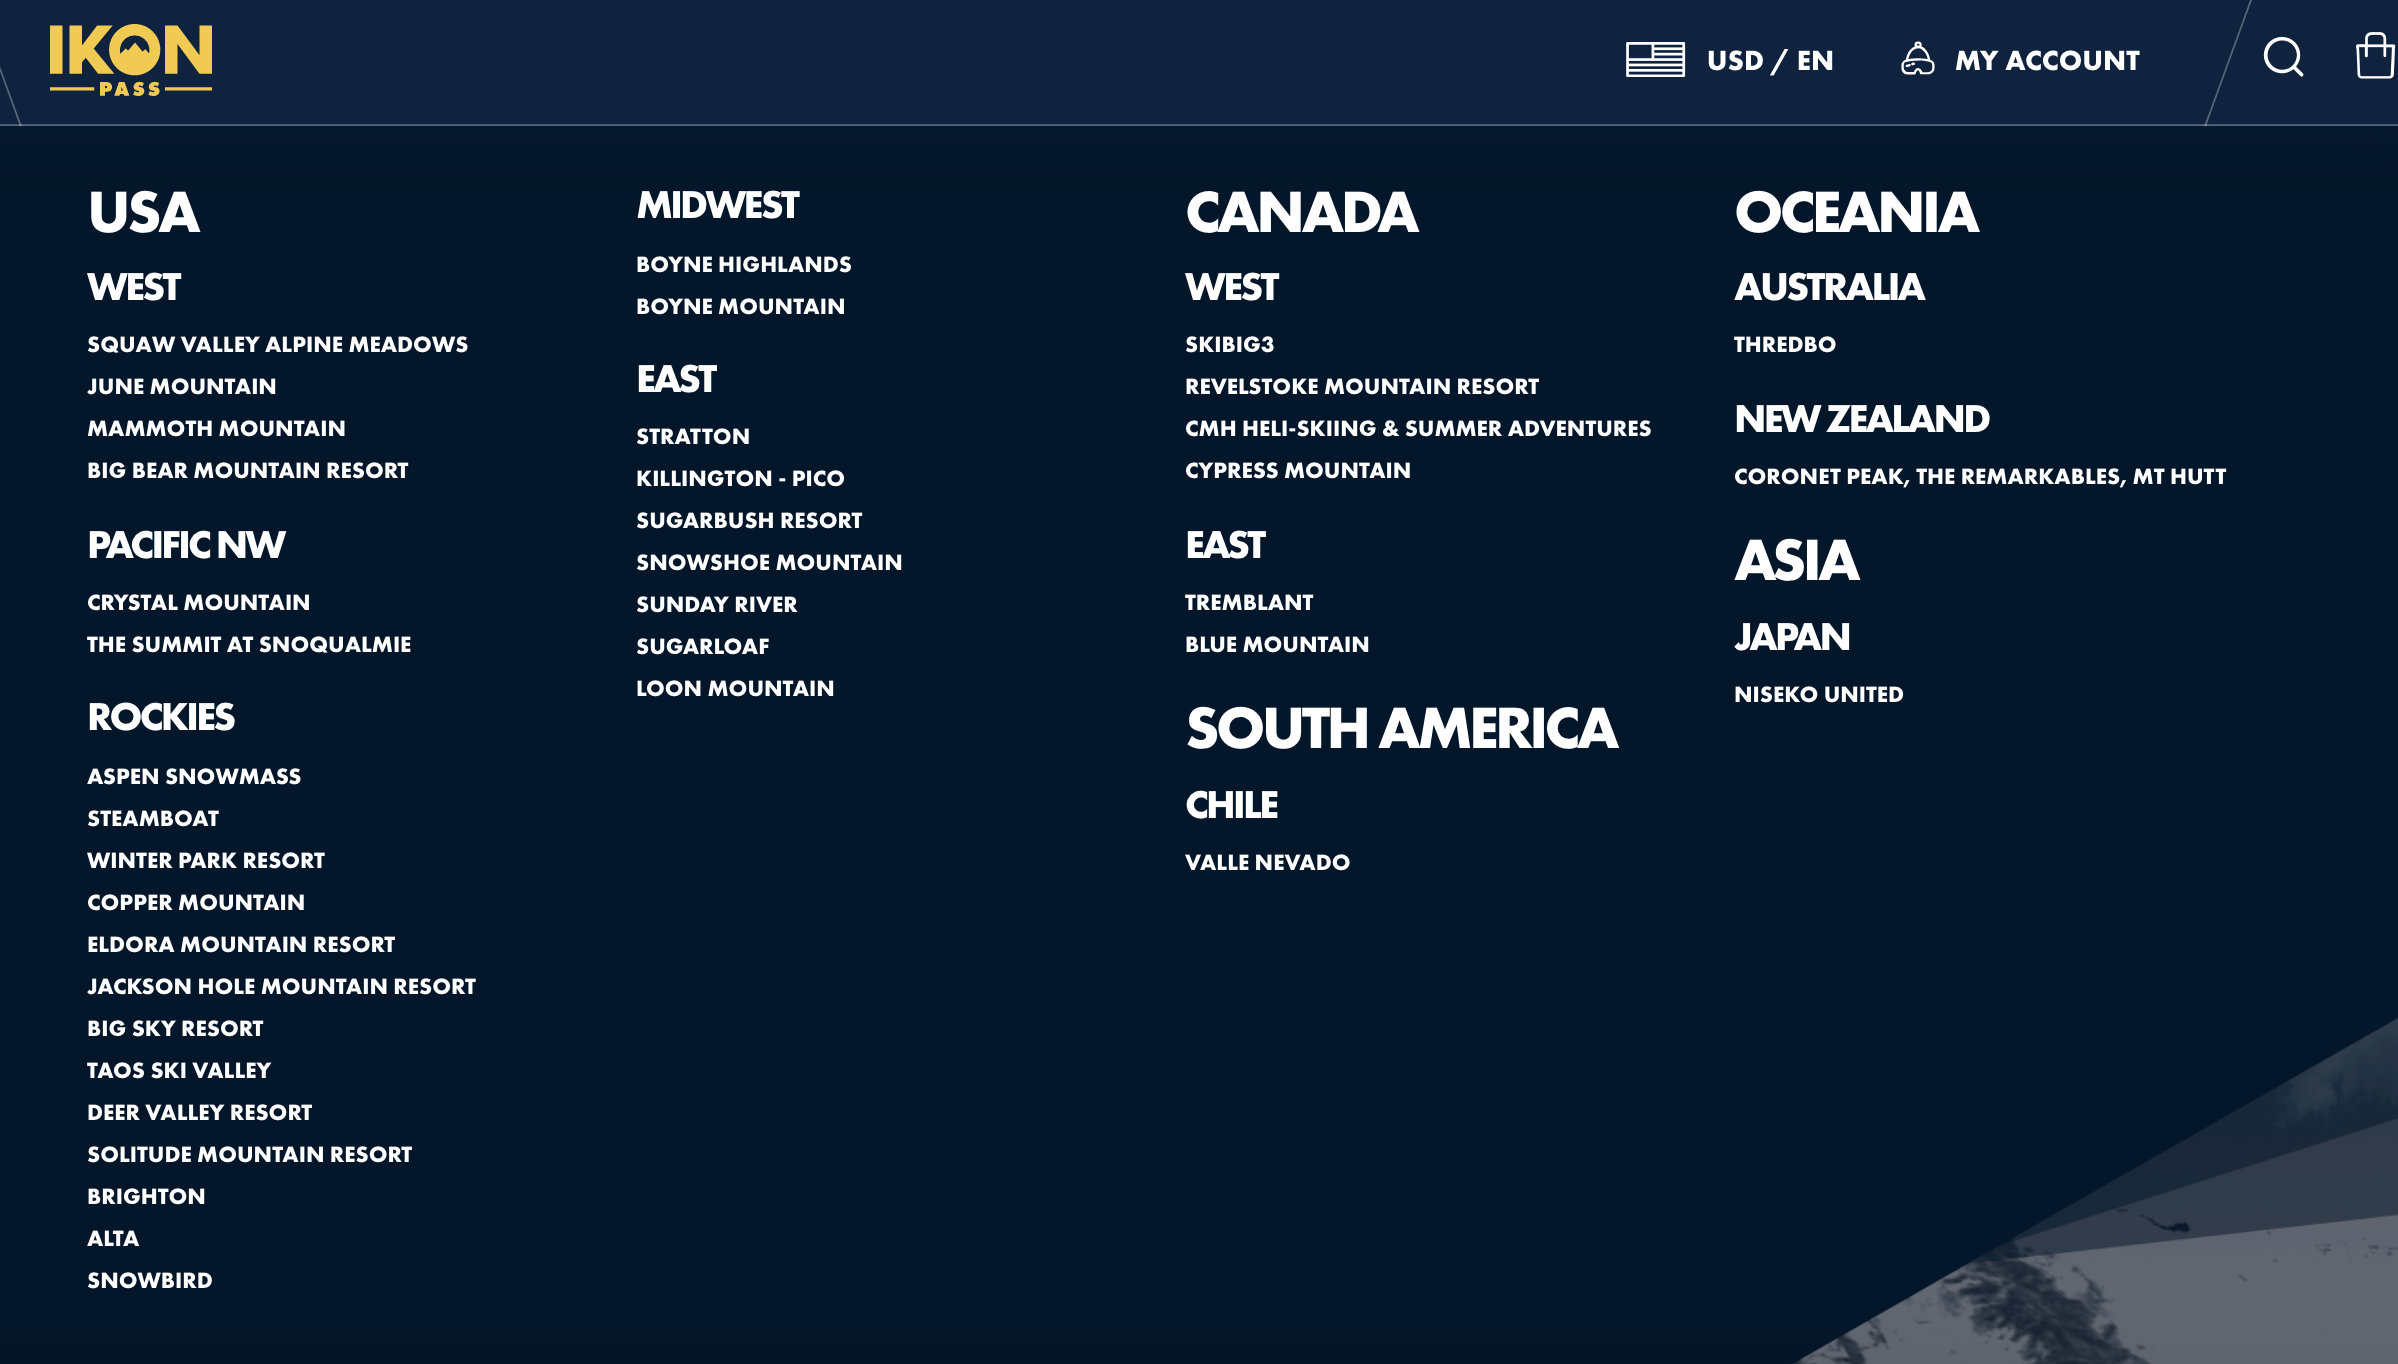Click the New Zealand subheading
Viewport: 2398px width, 1364px height.
1861,420
